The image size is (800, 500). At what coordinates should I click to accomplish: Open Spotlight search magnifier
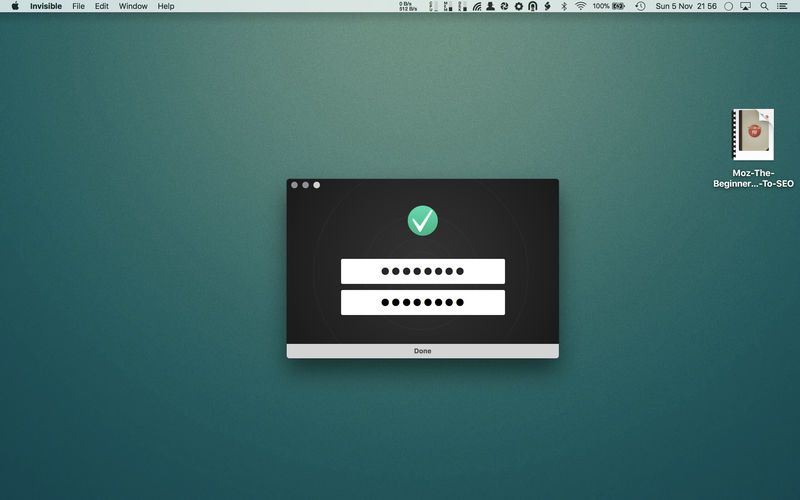[x=764, y=6]
